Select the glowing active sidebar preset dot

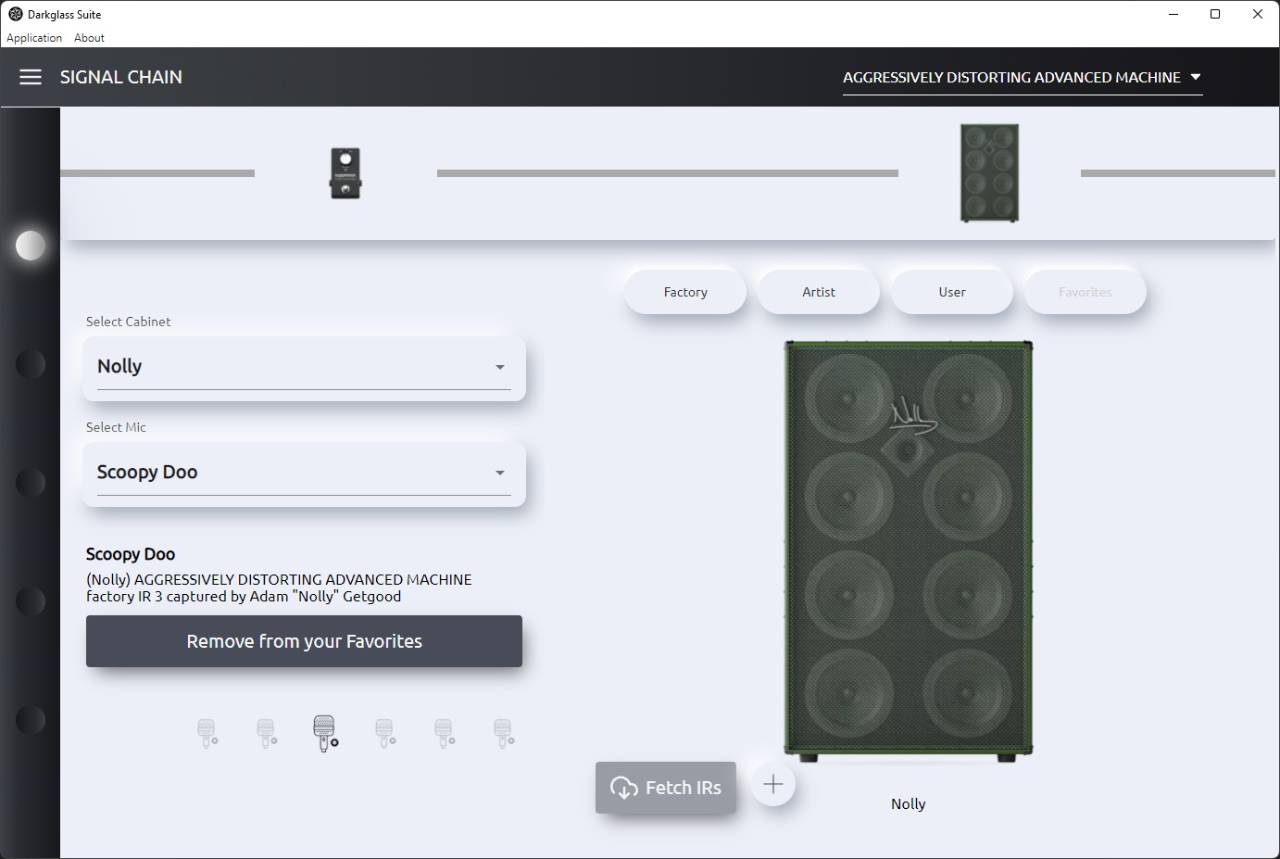coord(30,245)
